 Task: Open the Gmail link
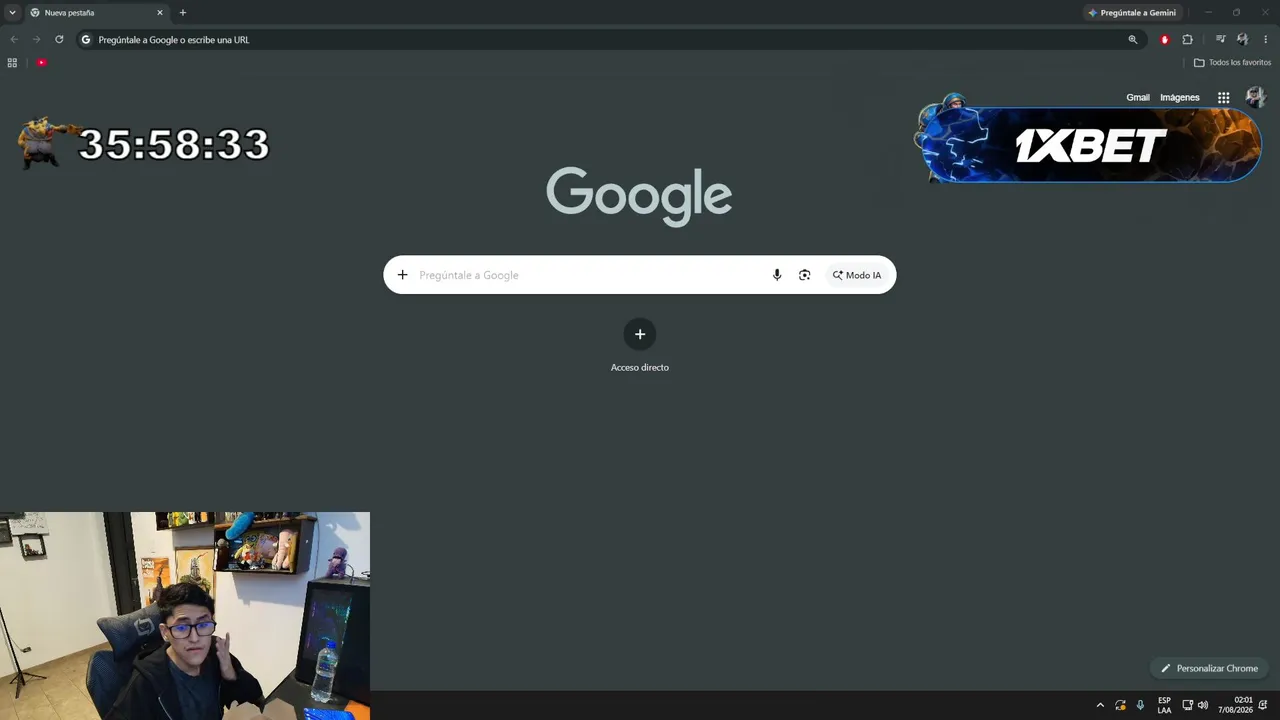[1138, 98]
